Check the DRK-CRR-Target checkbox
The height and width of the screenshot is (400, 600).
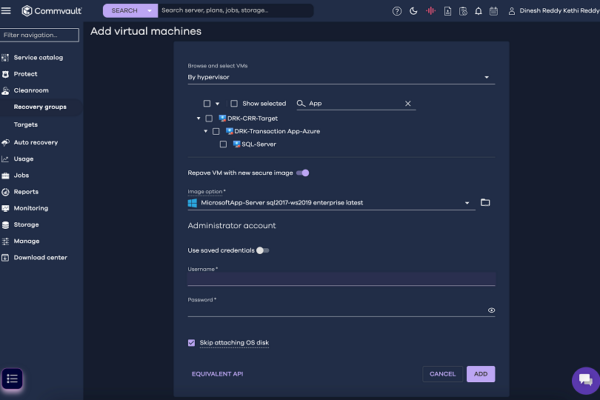pyautogui.click(x=209, y=118)
